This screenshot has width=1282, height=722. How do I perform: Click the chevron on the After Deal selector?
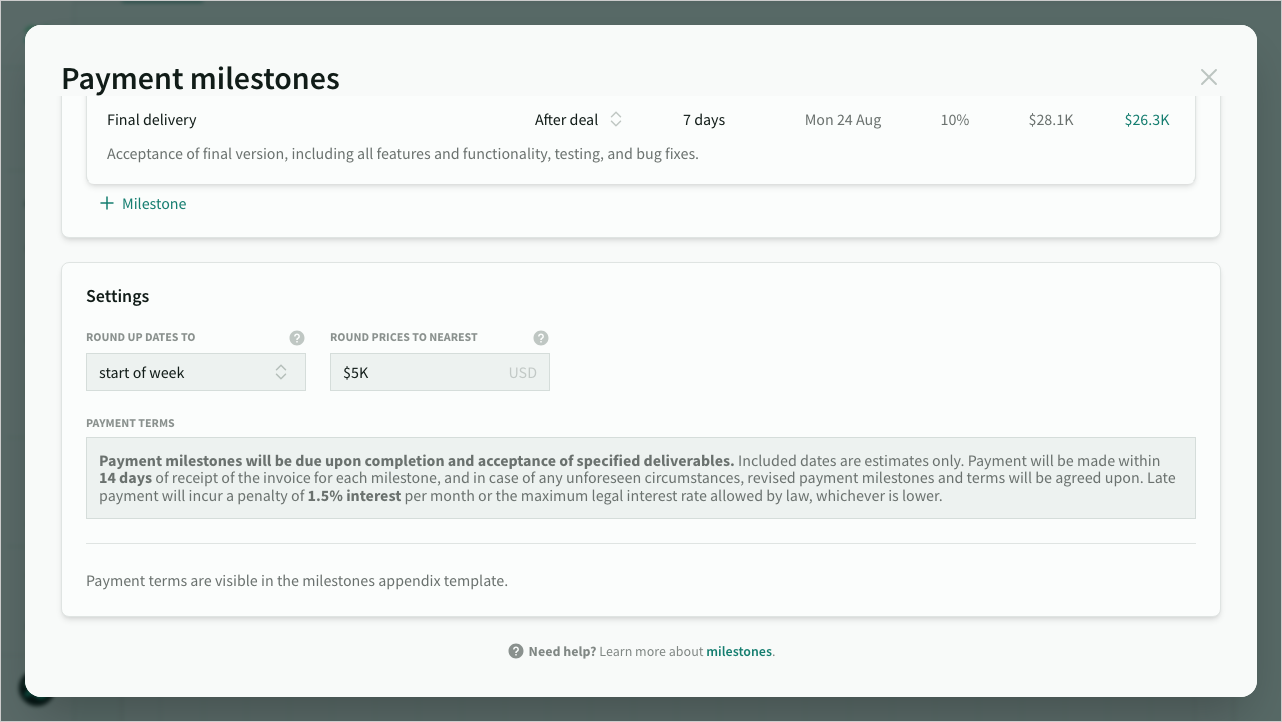616,119
